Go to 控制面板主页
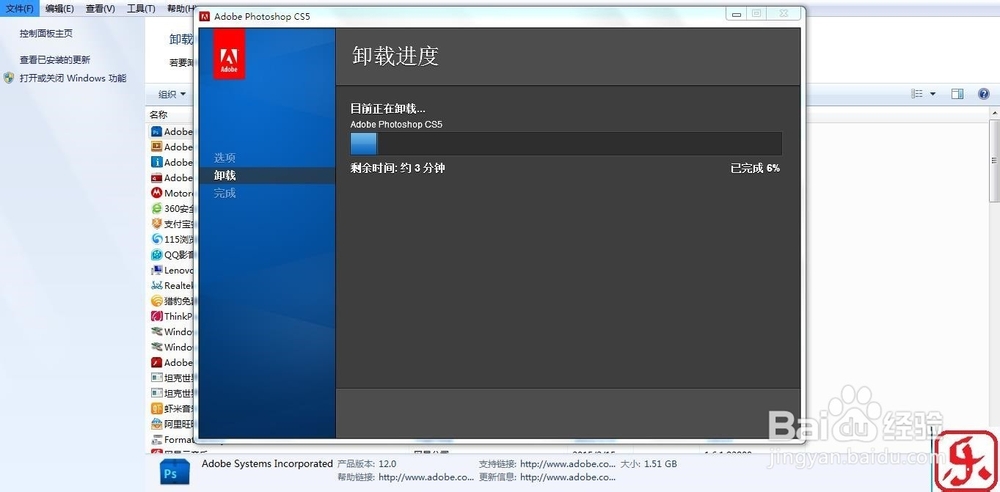Viewport: 1000px width, 492px height. coord(46,33)
